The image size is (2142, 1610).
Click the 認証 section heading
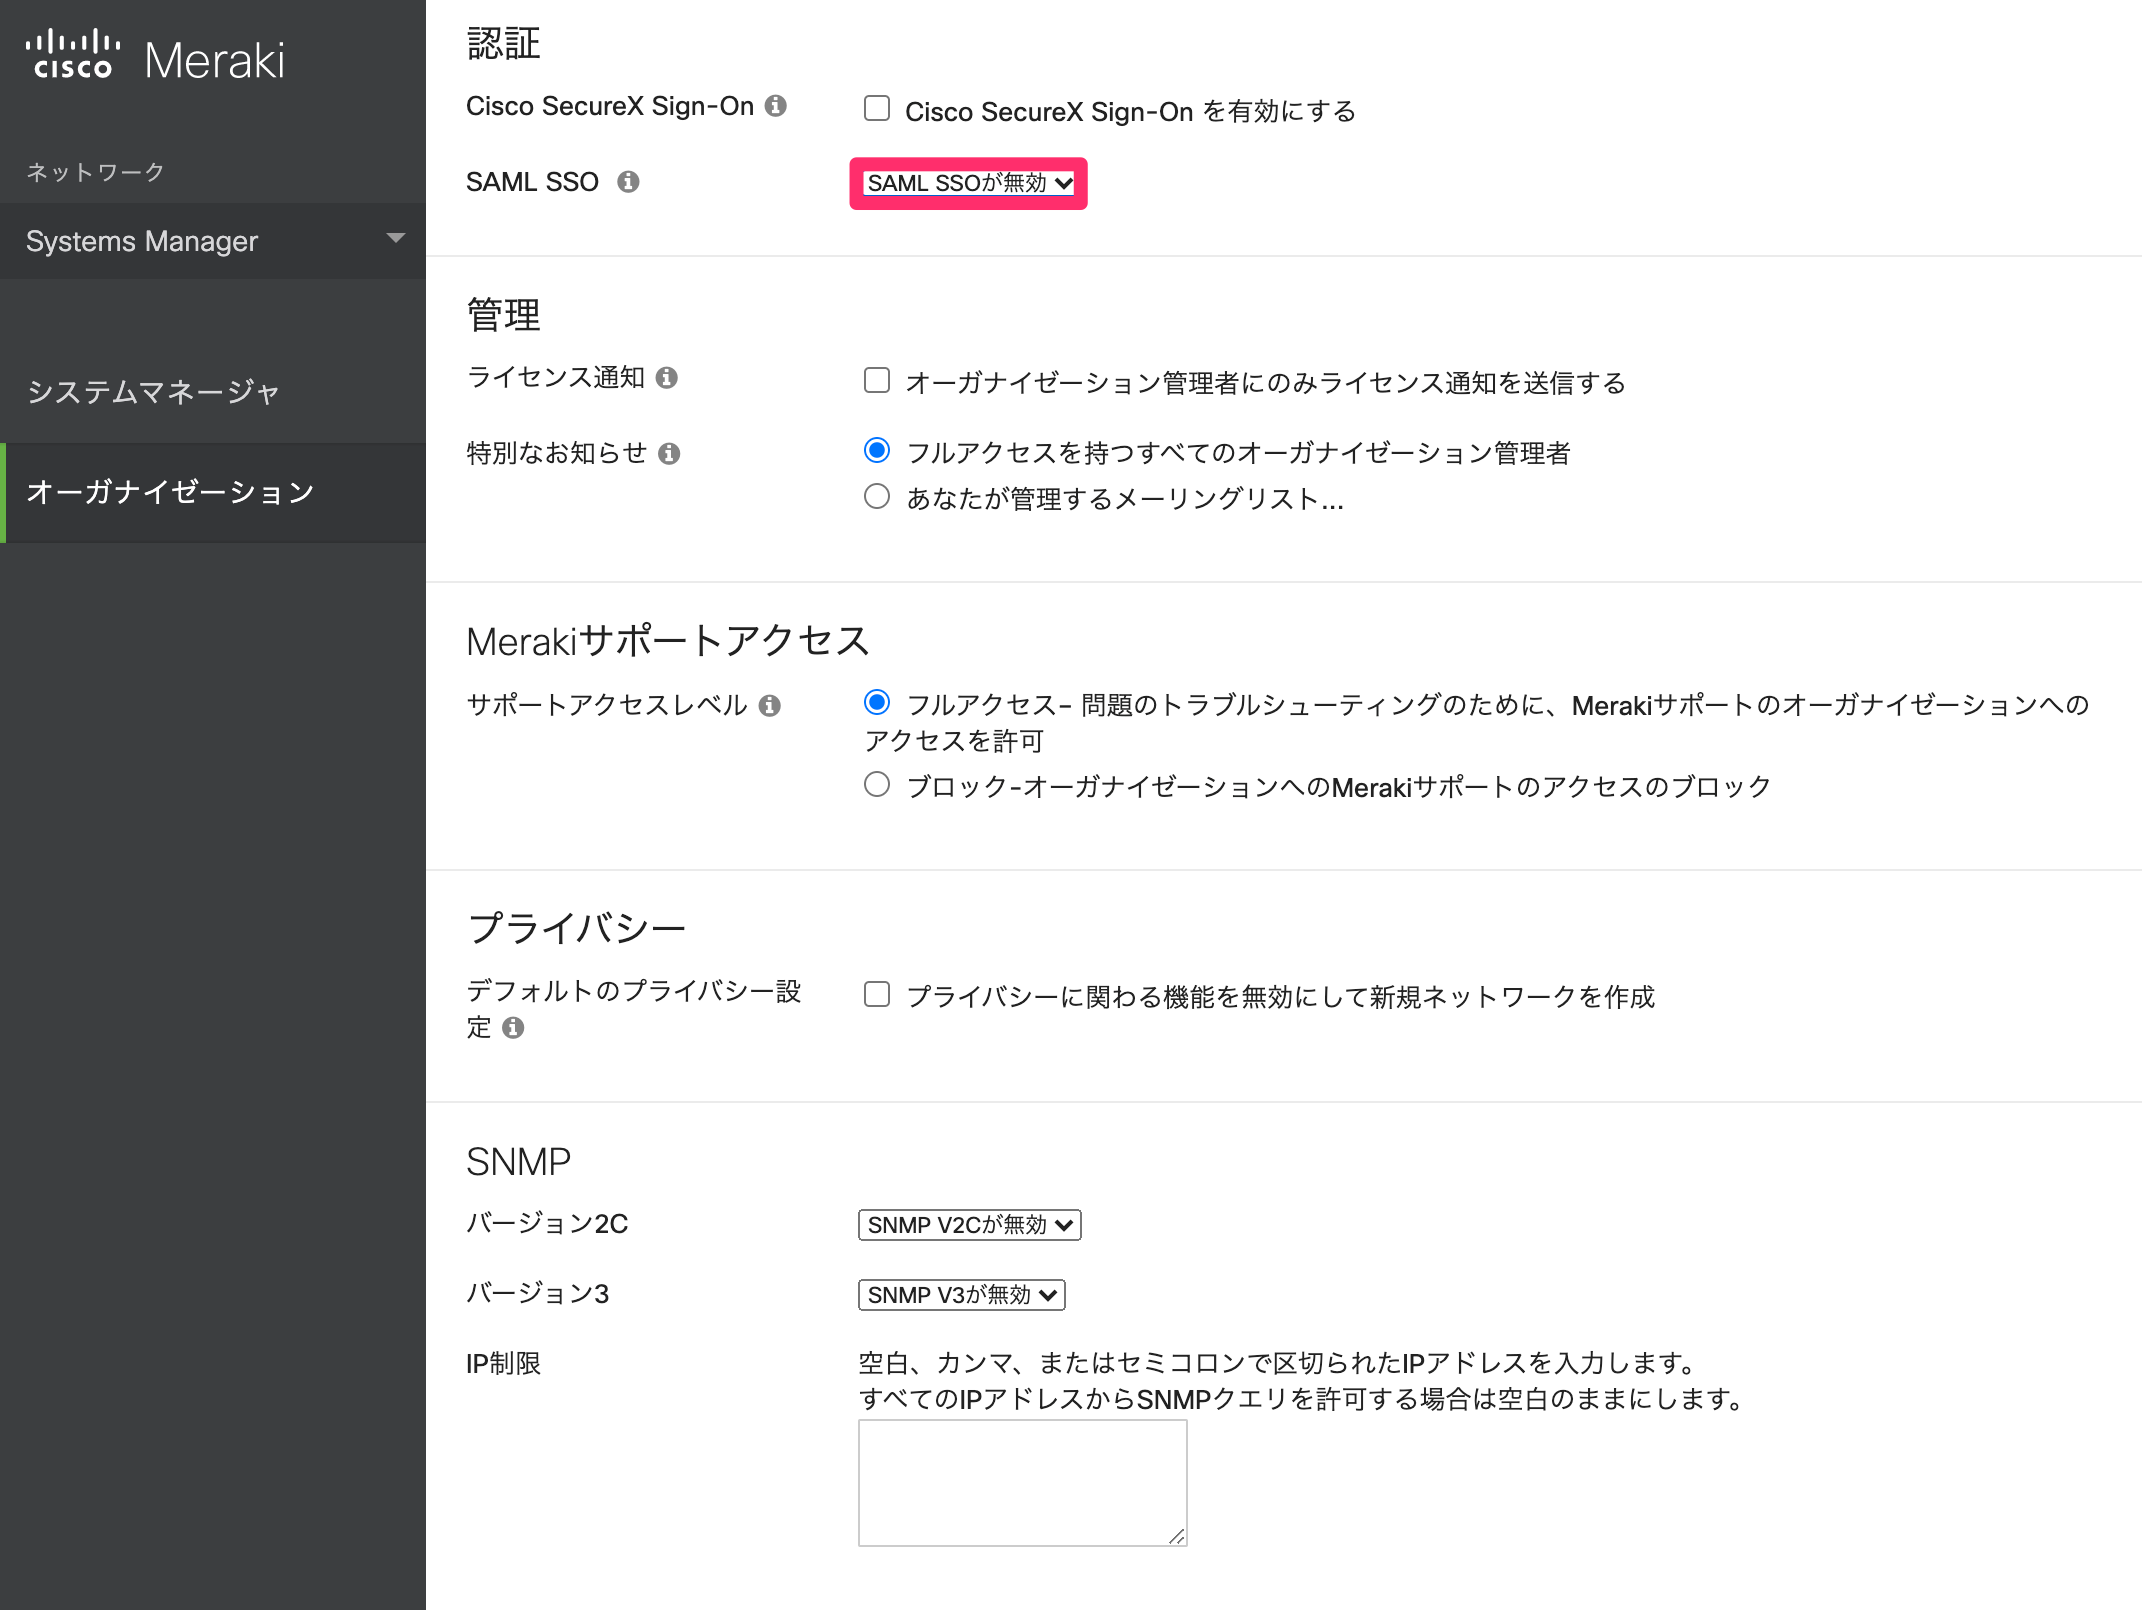click(x=504, y=44)
